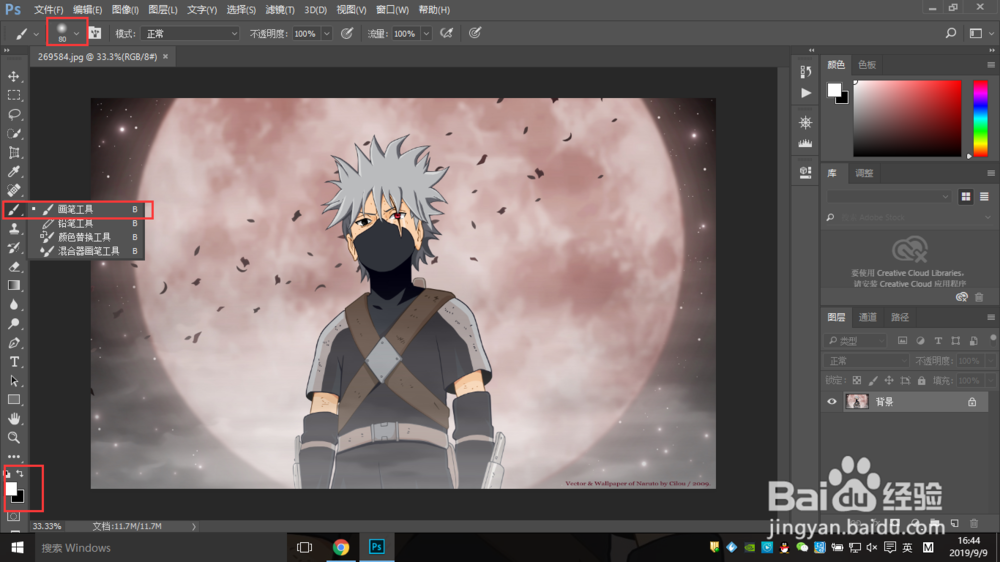Toggle lock position in Layers panel
The width and height of the screenshot is (1000, 562).
coord(889,381)
